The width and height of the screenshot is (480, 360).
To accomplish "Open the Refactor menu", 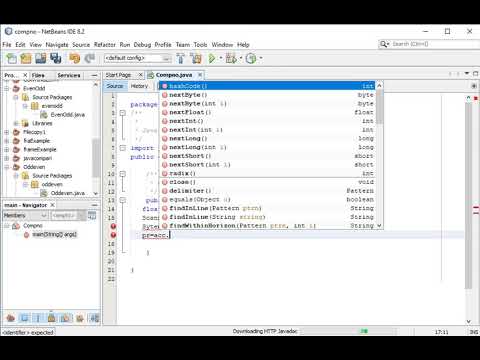I will pos(105,45).
